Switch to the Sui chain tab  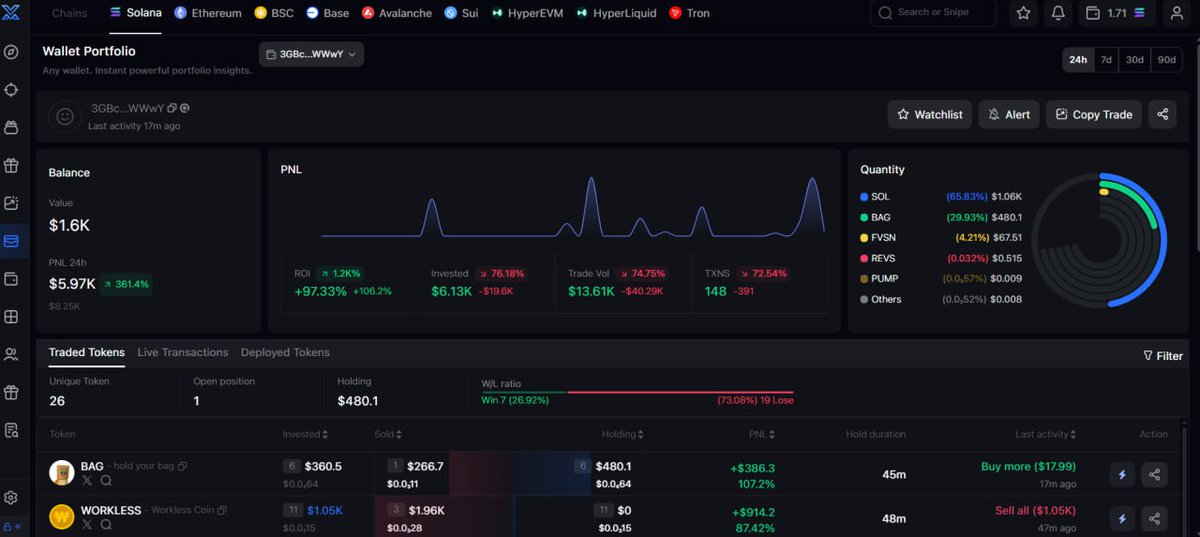pos(461,13)
